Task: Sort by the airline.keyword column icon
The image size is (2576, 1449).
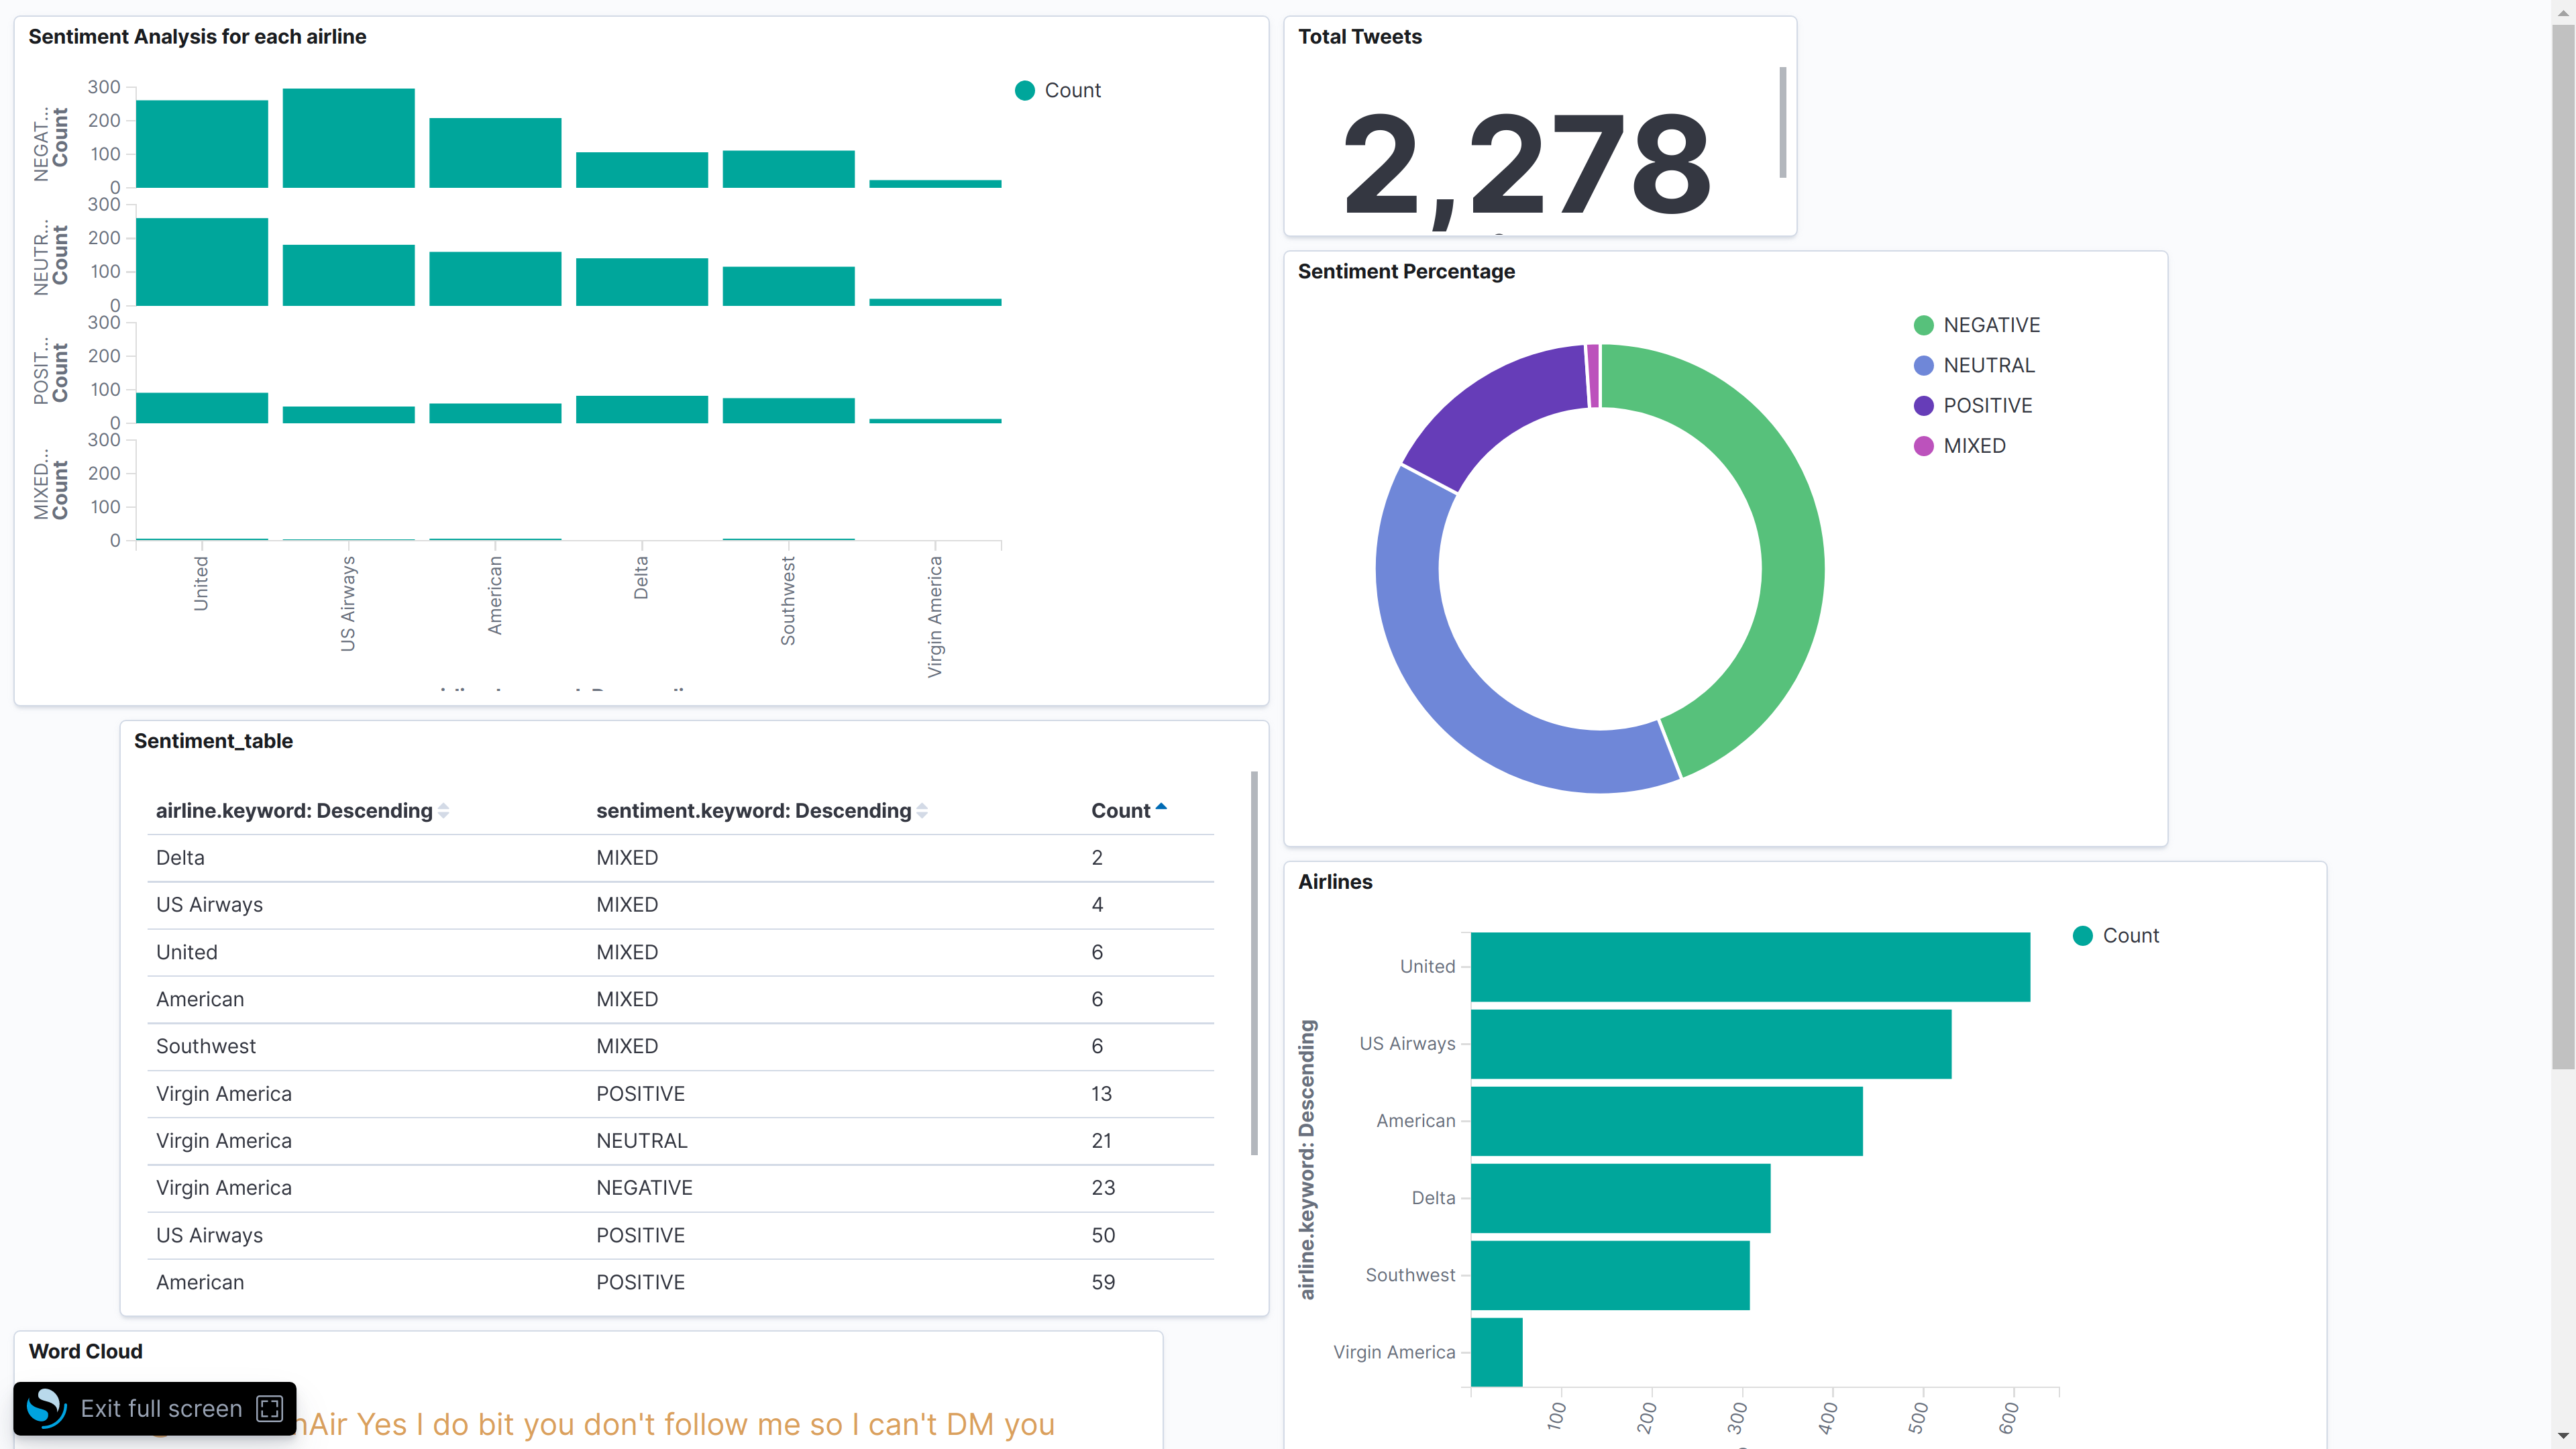Action: 443,811
